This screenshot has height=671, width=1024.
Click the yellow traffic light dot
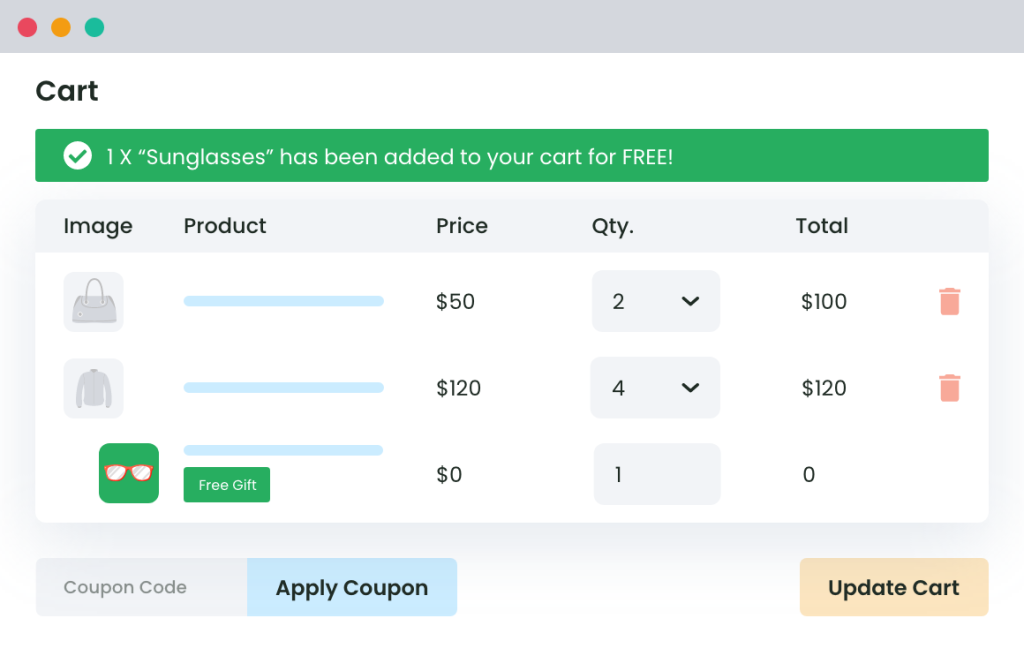(x=60, y=27)
